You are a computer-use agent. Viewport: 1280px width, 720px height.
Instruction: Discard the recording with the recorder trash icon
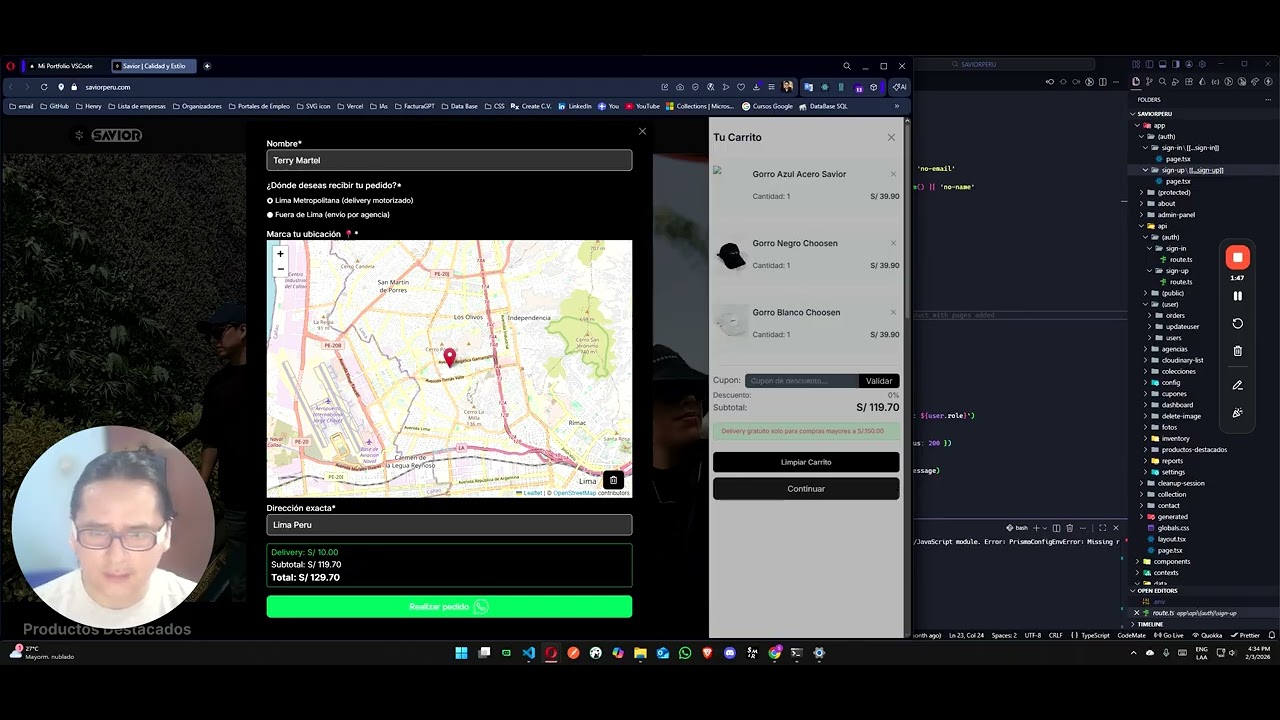1237,351
